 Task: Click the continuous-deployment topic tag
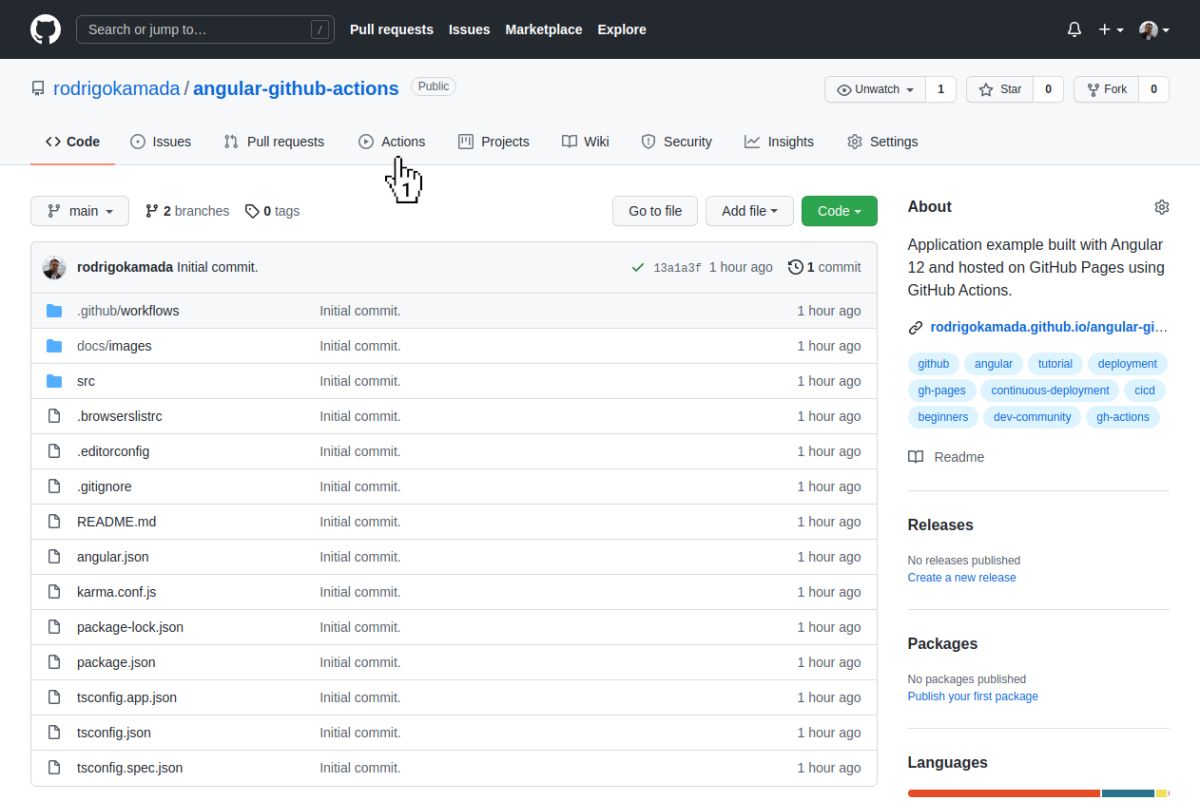pyautogui.click(x=1050, y=391)
